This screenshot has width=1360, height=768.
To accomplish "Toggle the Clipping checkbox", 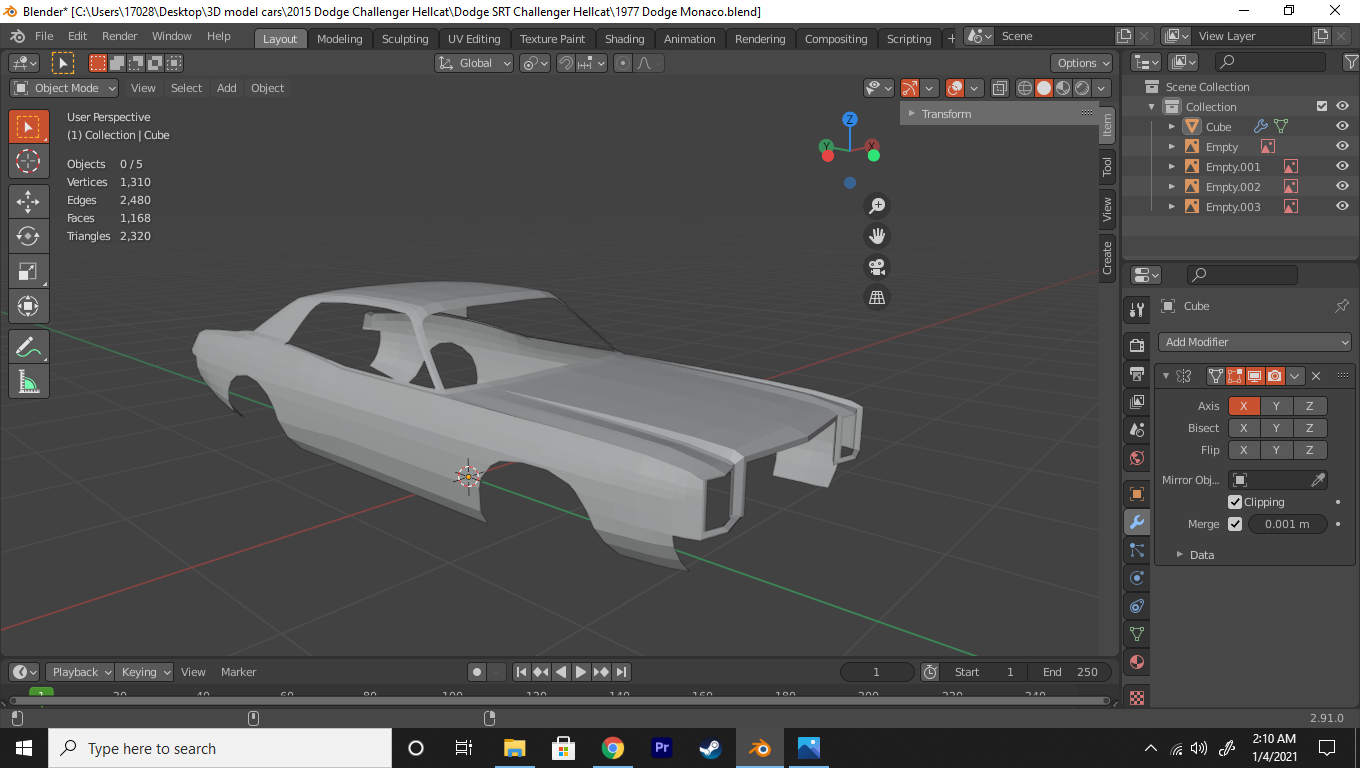I will (1235, 502).
